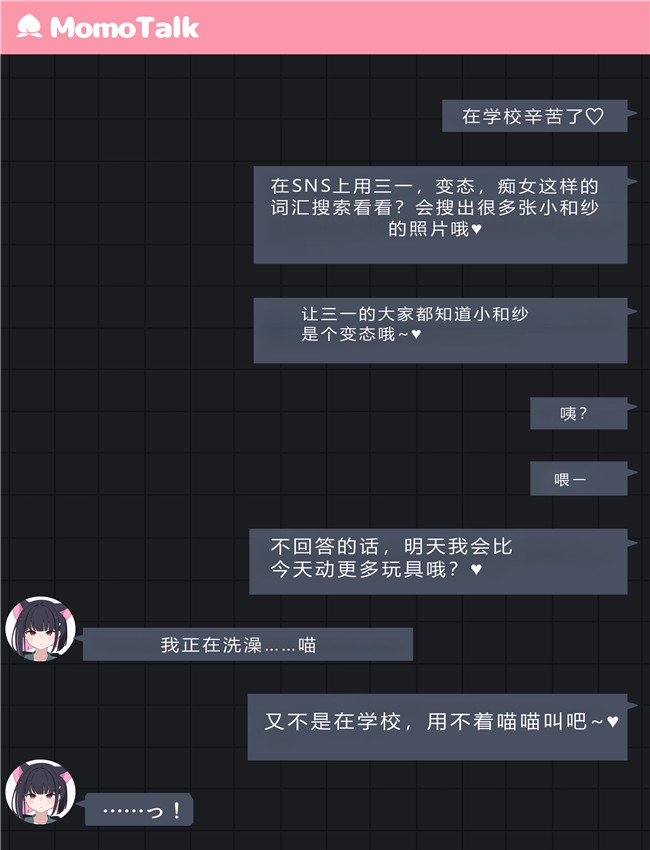Click the heart after 玩具哦?

(x=476, y=569)
